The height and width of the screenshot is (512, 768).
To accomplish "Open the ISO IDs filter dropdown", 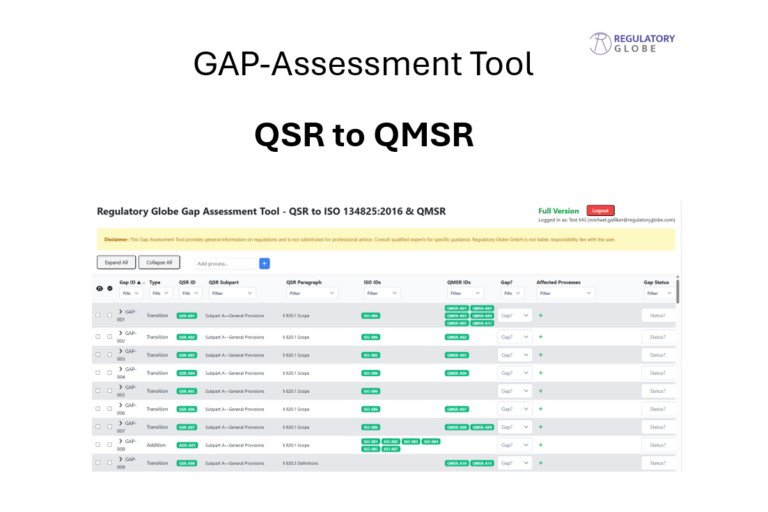I will pos(382,293).
